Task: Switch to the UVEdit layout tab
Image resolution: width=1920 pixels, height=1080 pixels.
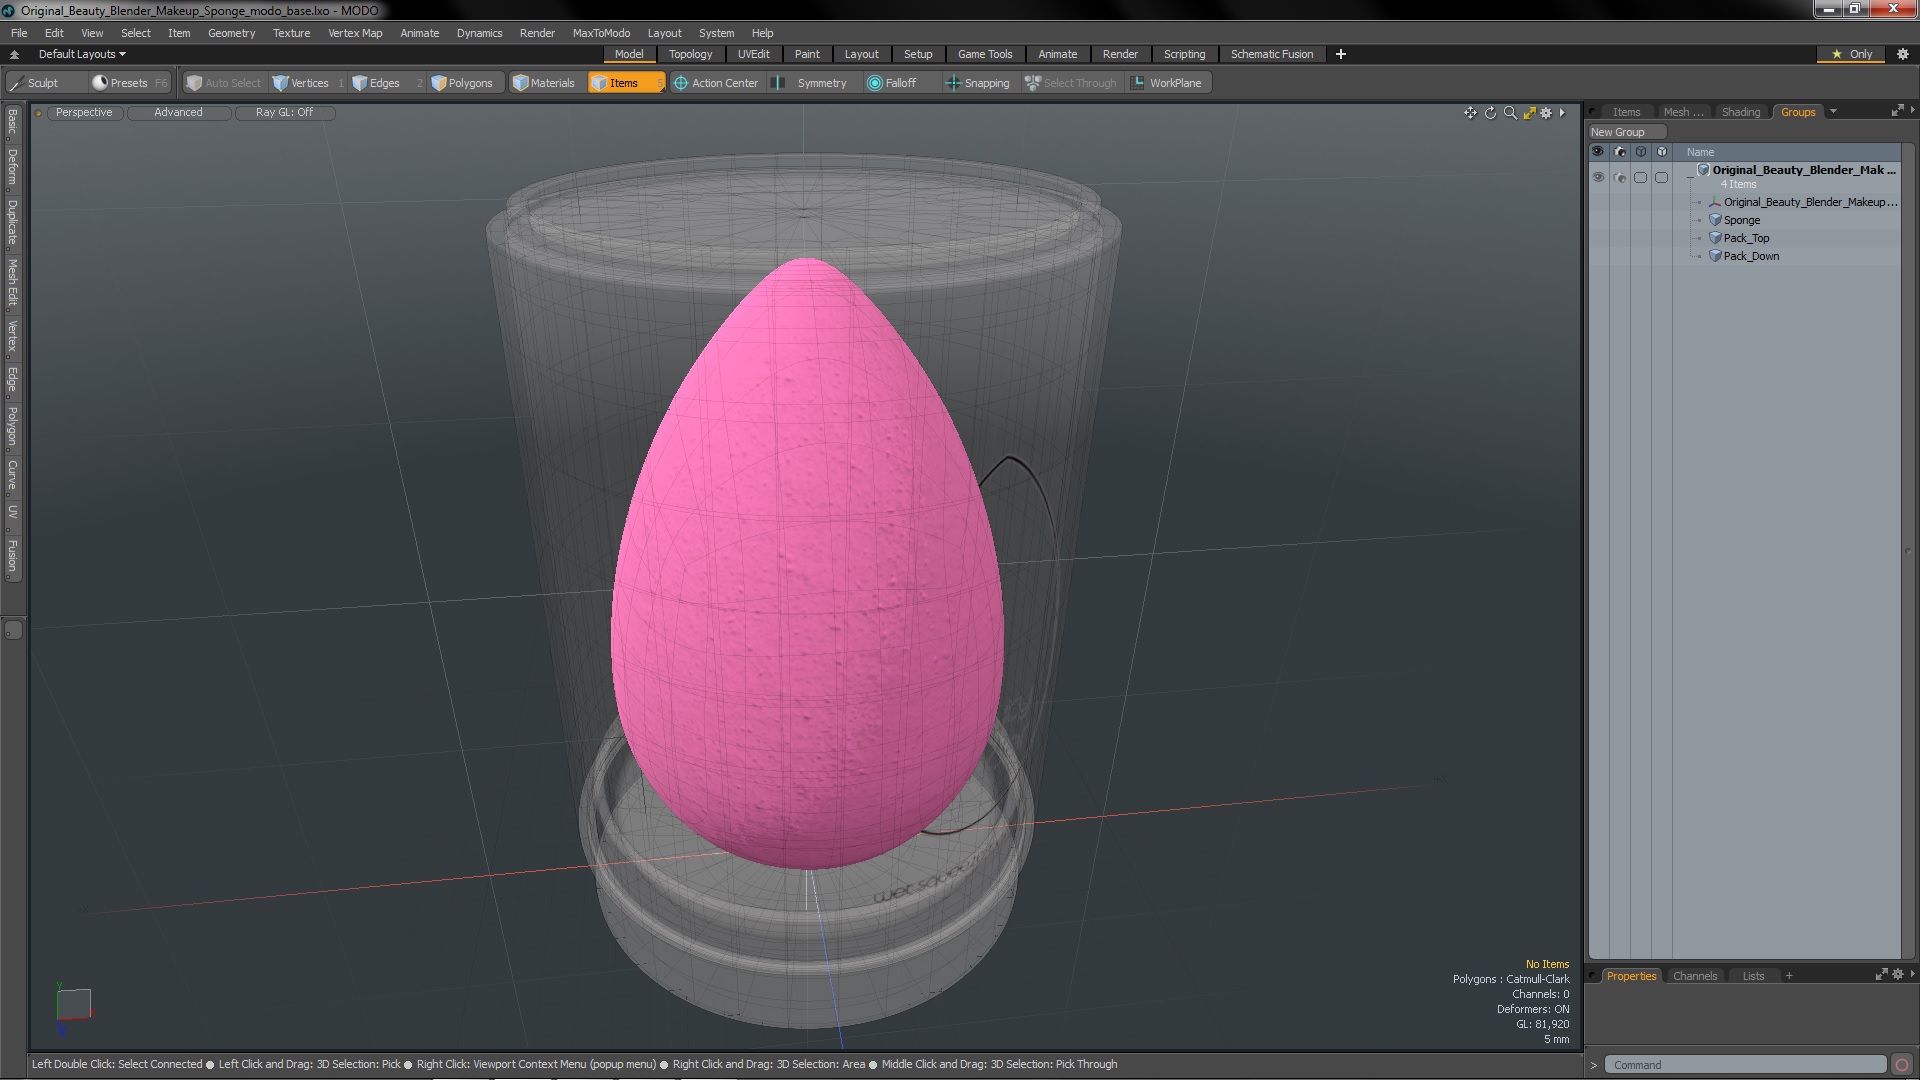Action: click(753, 54)
